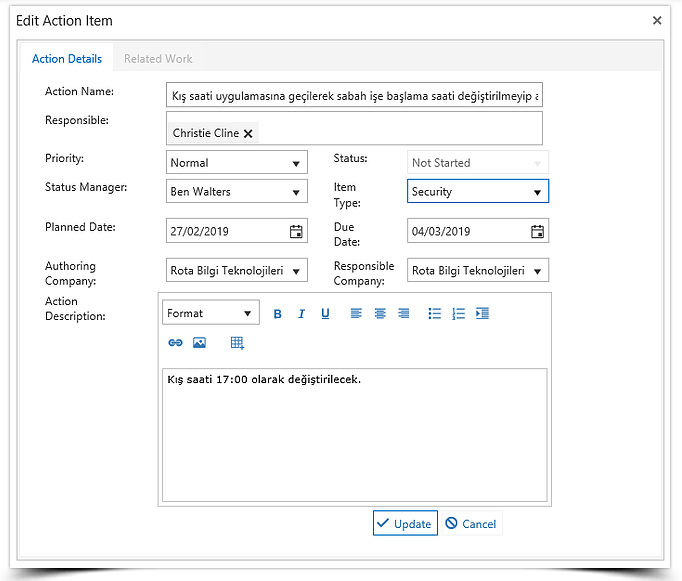Insert a hyperlink in description
Image resolution: width=682 pixels, height=581 pixels.
pos(175,343)
